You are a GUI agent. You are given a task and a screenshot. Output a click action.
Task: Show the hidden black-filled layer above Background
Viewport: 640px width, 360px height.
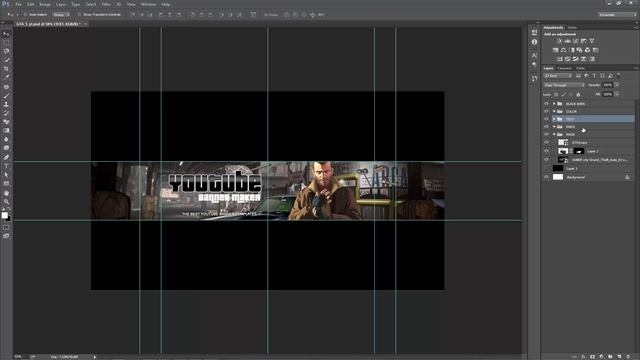point(546,168)
